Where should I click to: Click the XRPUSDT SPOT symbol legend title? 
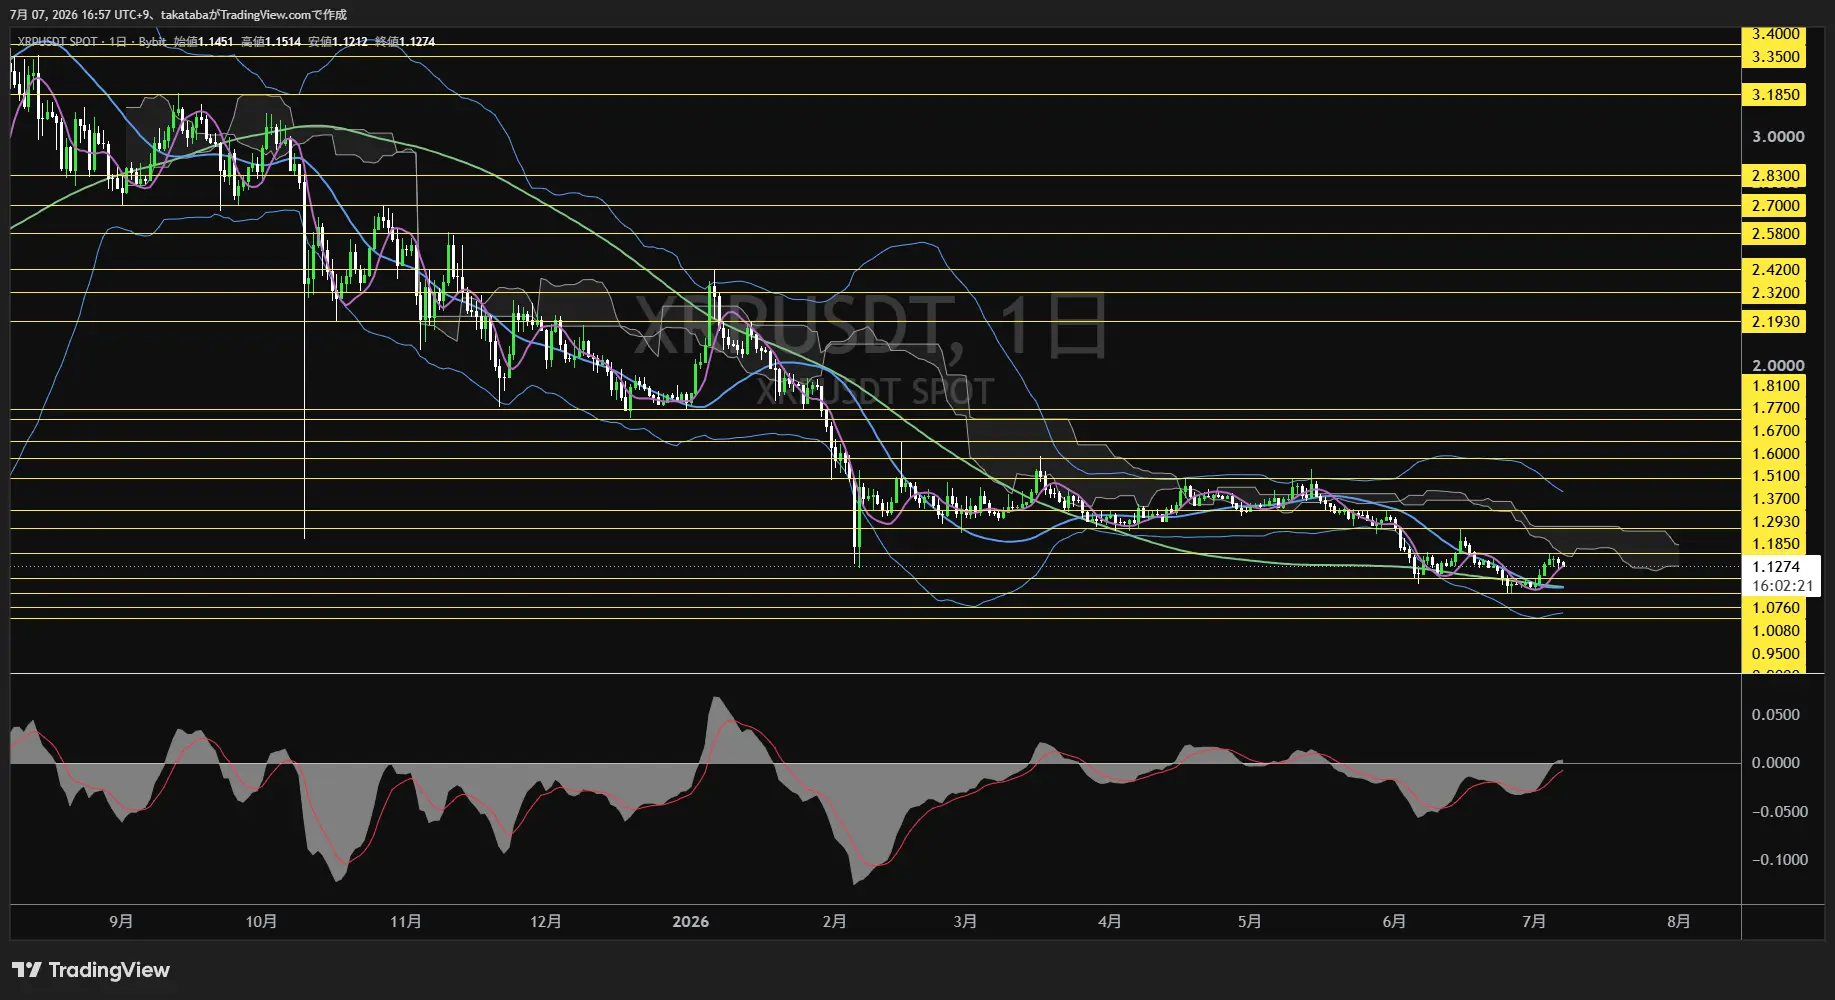58,41
